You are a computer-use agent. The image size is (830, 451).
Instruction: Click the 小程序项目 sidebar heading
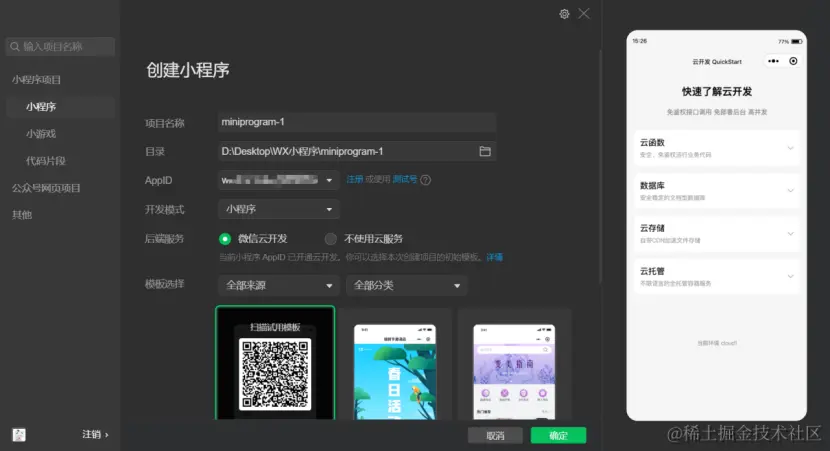[37, 80]
